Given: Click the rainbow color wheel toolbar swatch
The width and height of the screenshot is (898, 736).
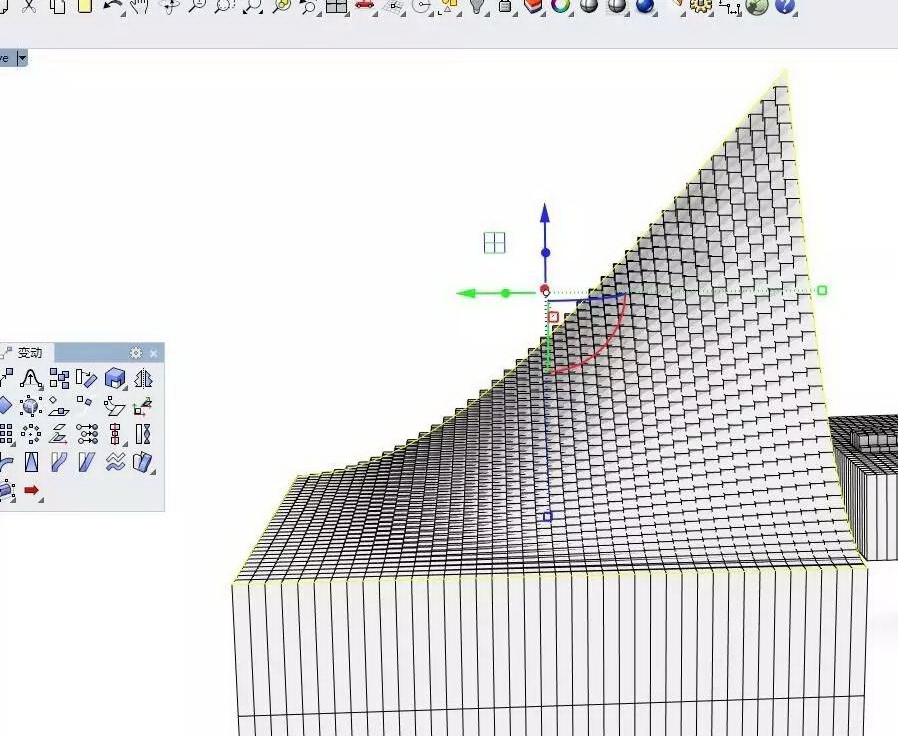Looking at the screenshot, I should coord(558,8).
